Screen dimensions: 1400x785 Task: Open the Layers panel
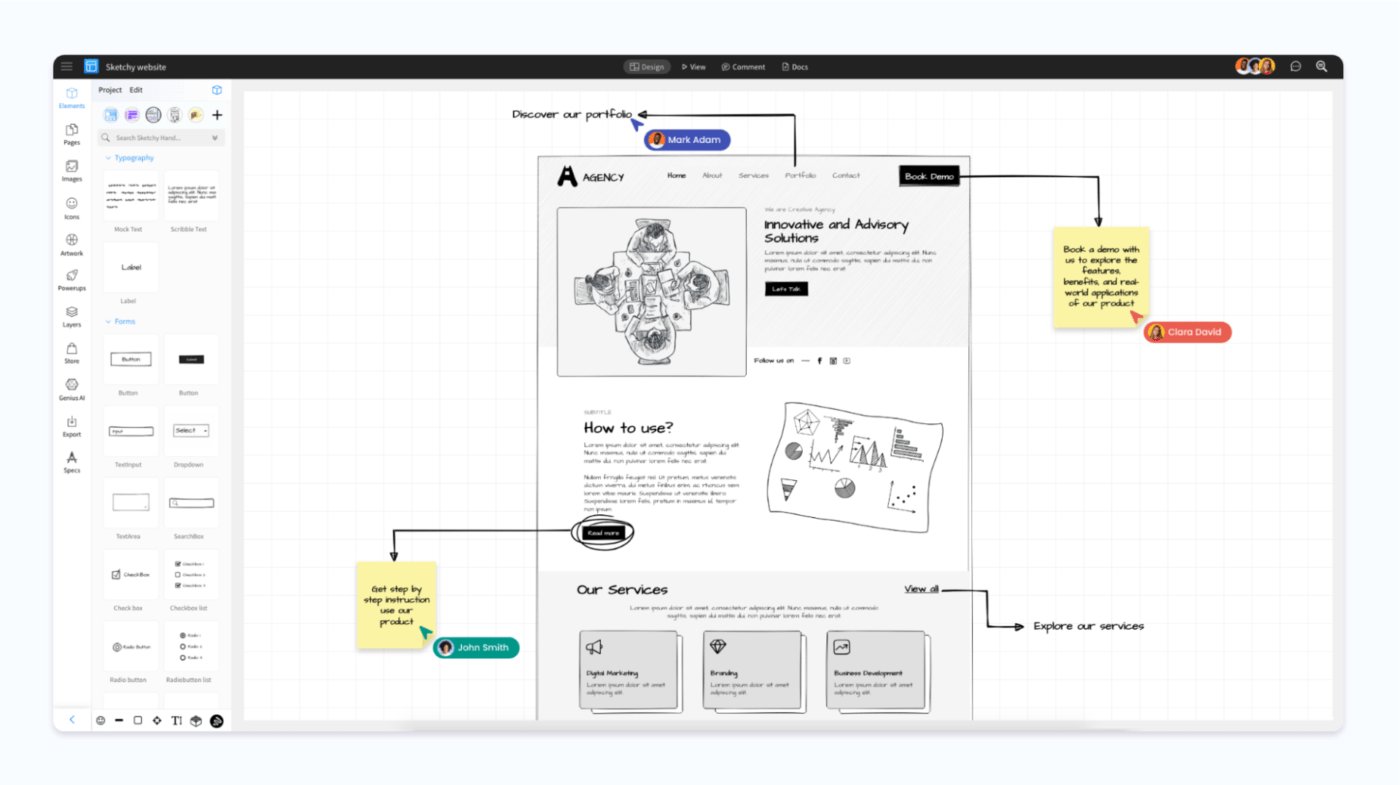pyautogui.click(x=72, y=317)
